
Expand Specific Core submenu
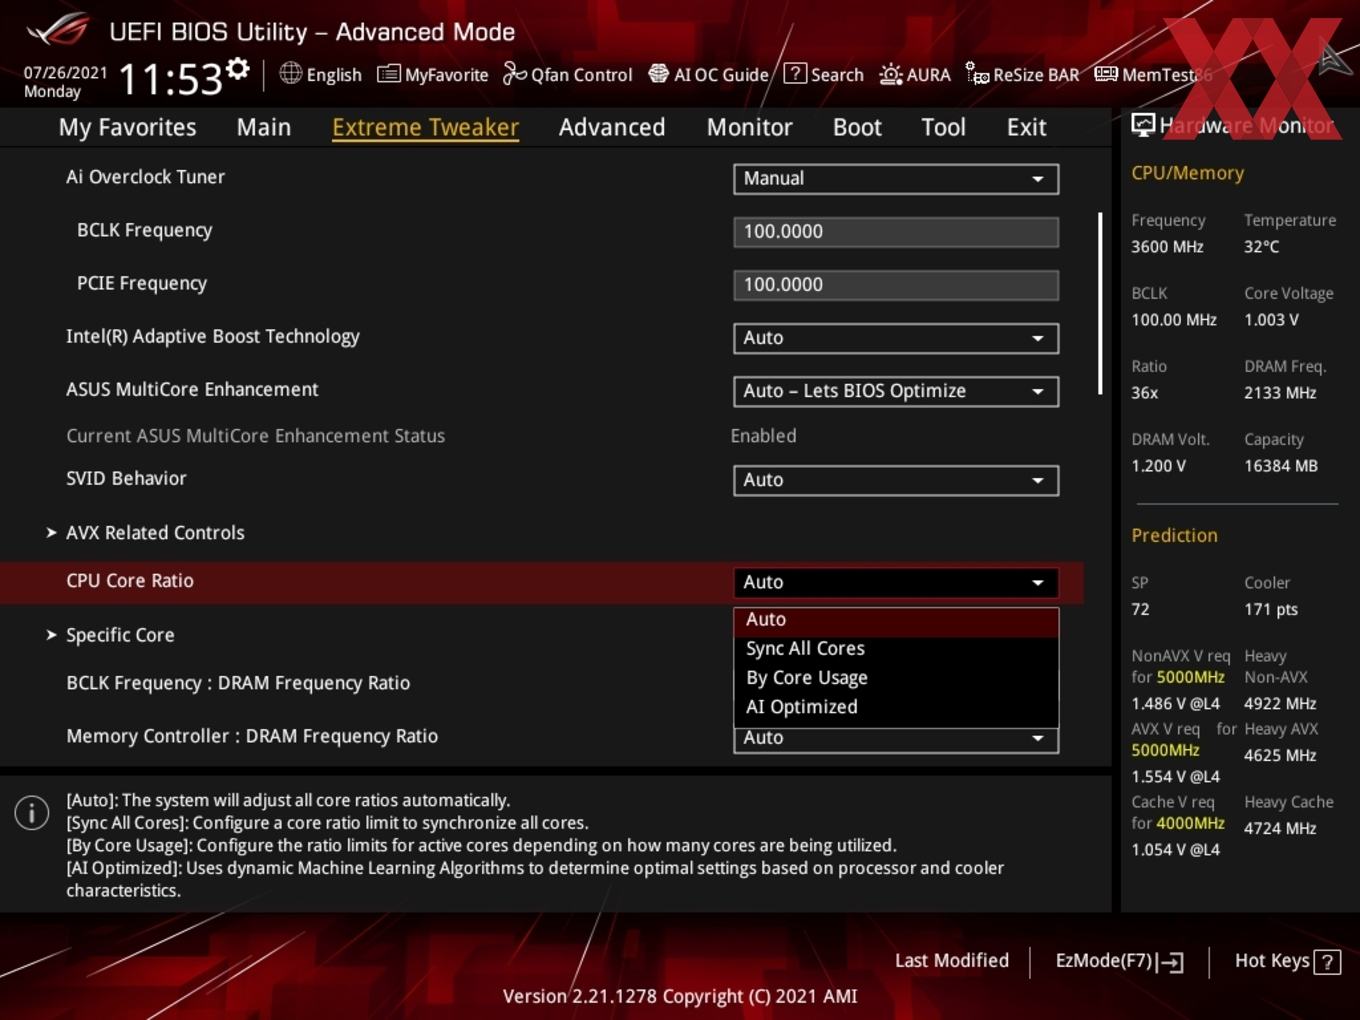tap(120, 635)
